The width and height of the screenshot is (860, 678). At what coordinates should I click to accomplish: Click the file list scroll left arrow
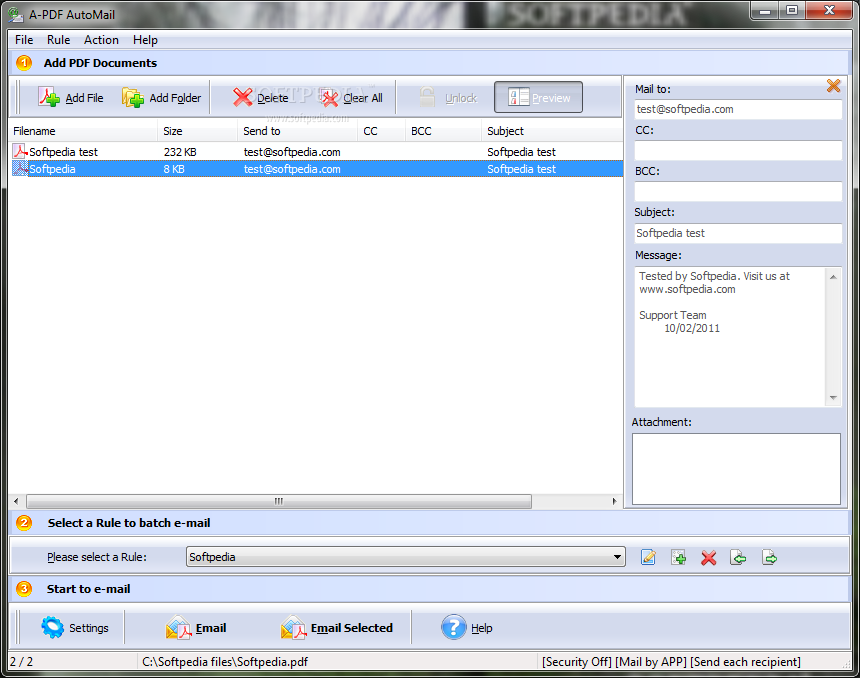click(16, 501)
